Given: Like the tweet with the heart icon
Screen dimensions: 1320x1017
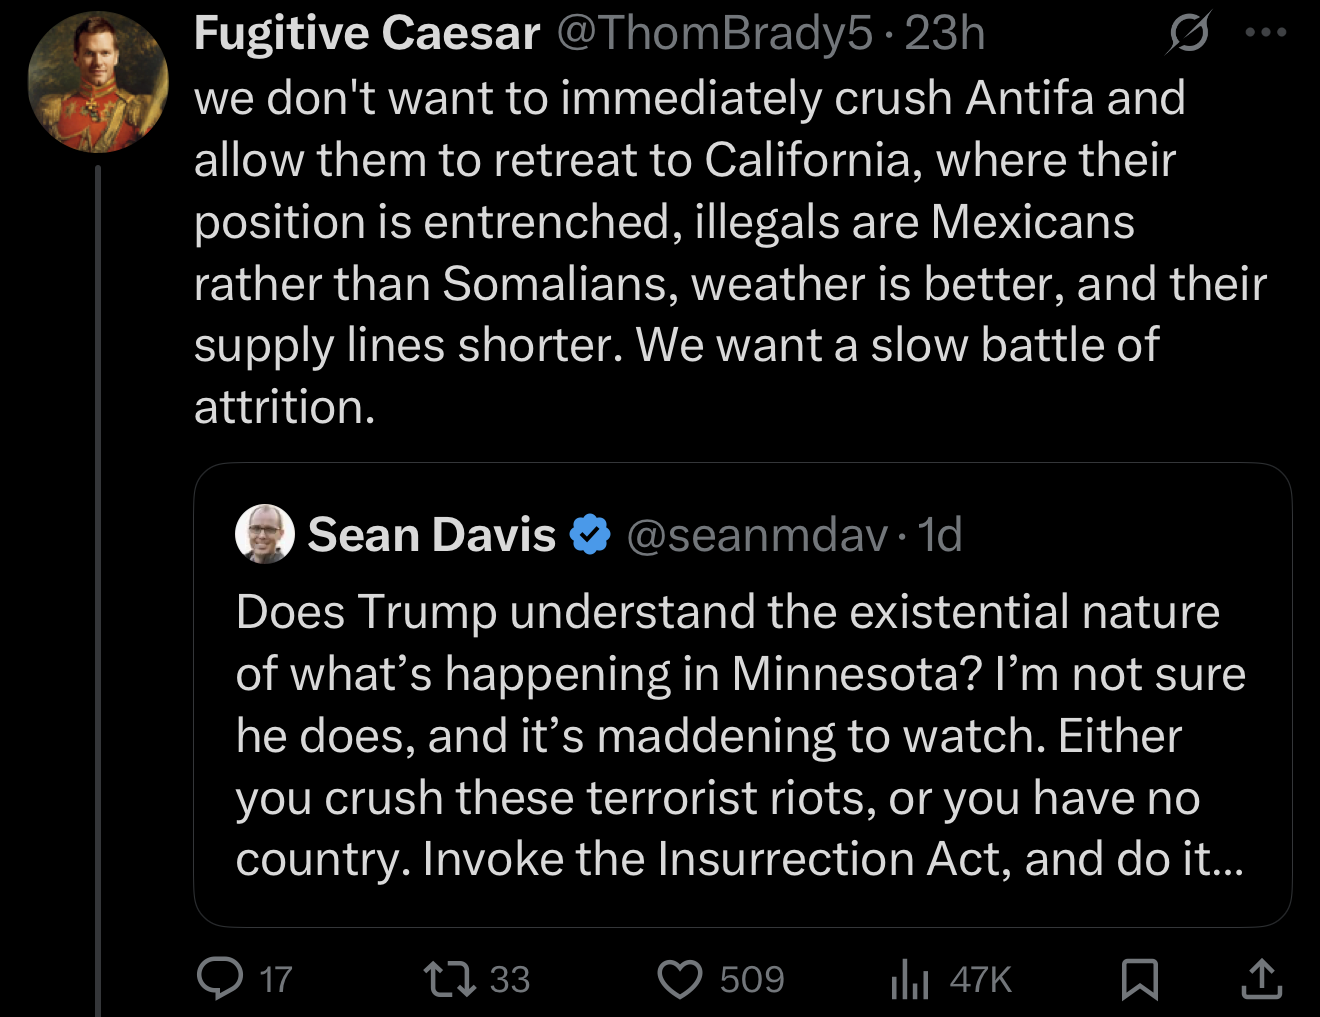Looking at the screenshot, I should (x=680, y=979).
